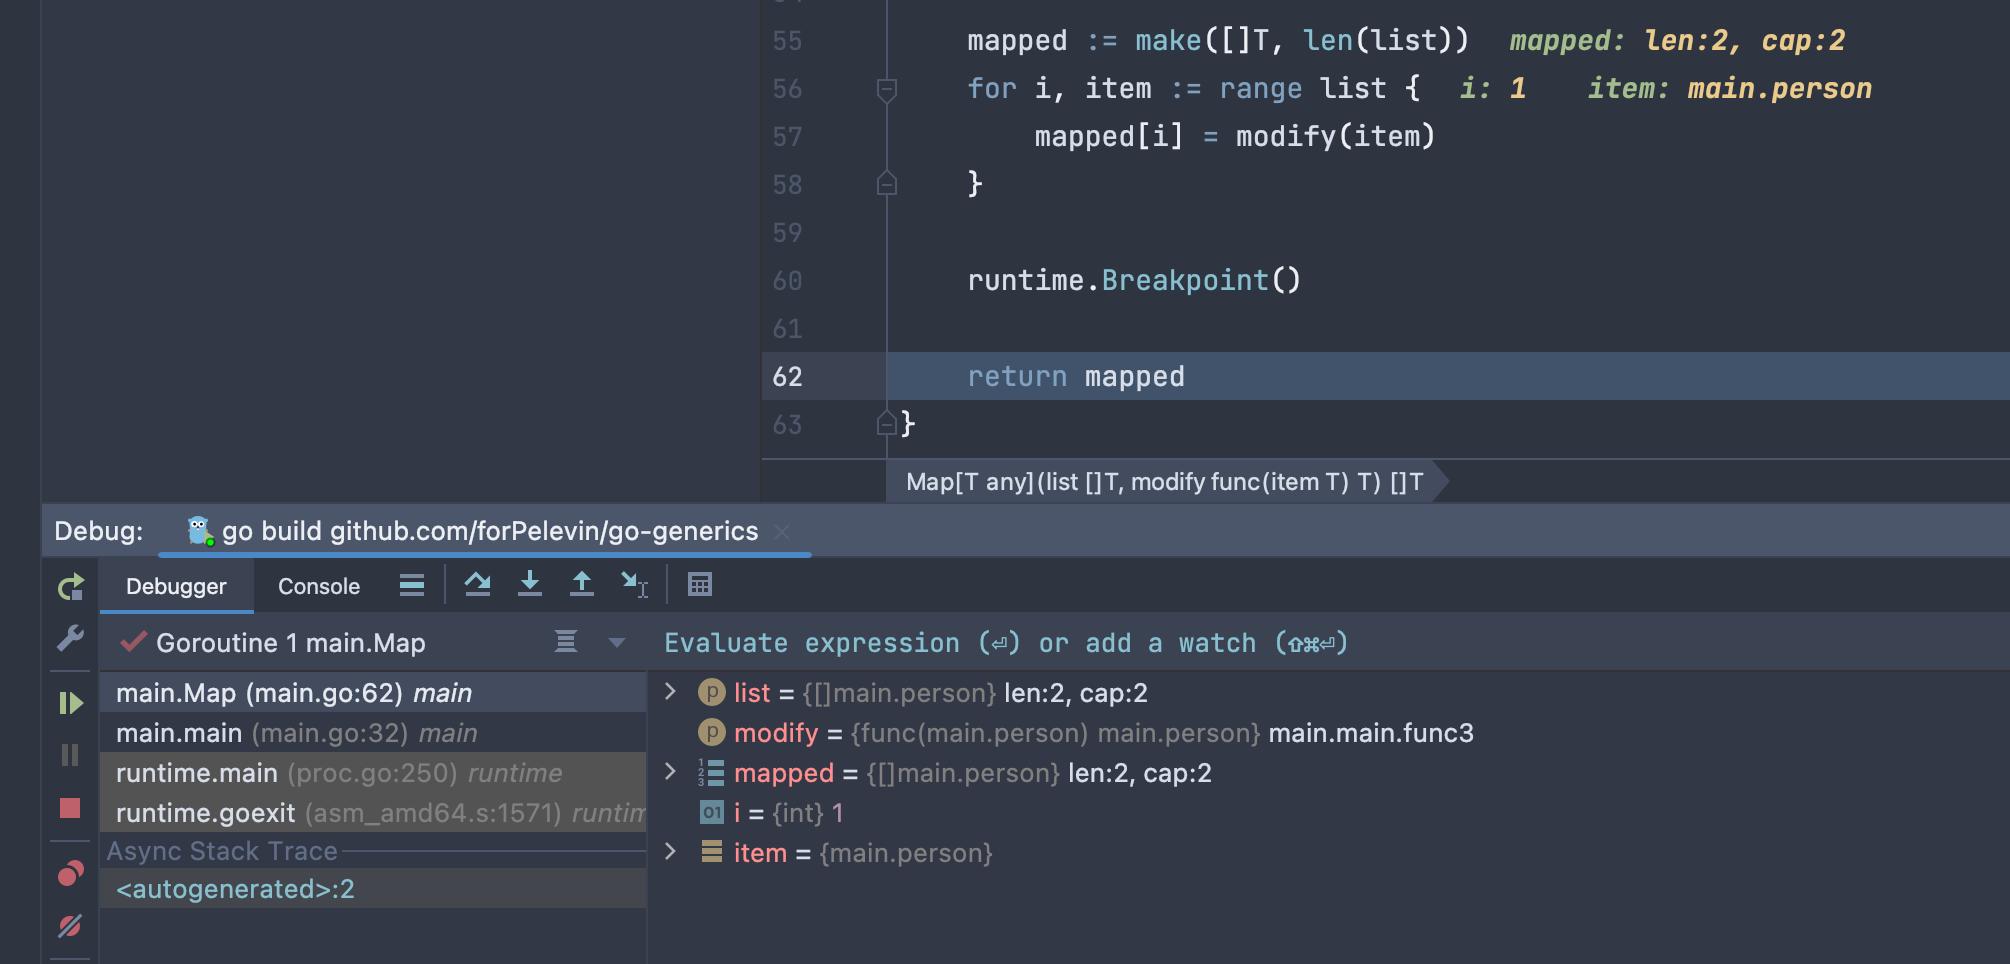The width and height of the screenshot is (2010, 964).
Task: Expand the item variable
Action: pos(671,852)
